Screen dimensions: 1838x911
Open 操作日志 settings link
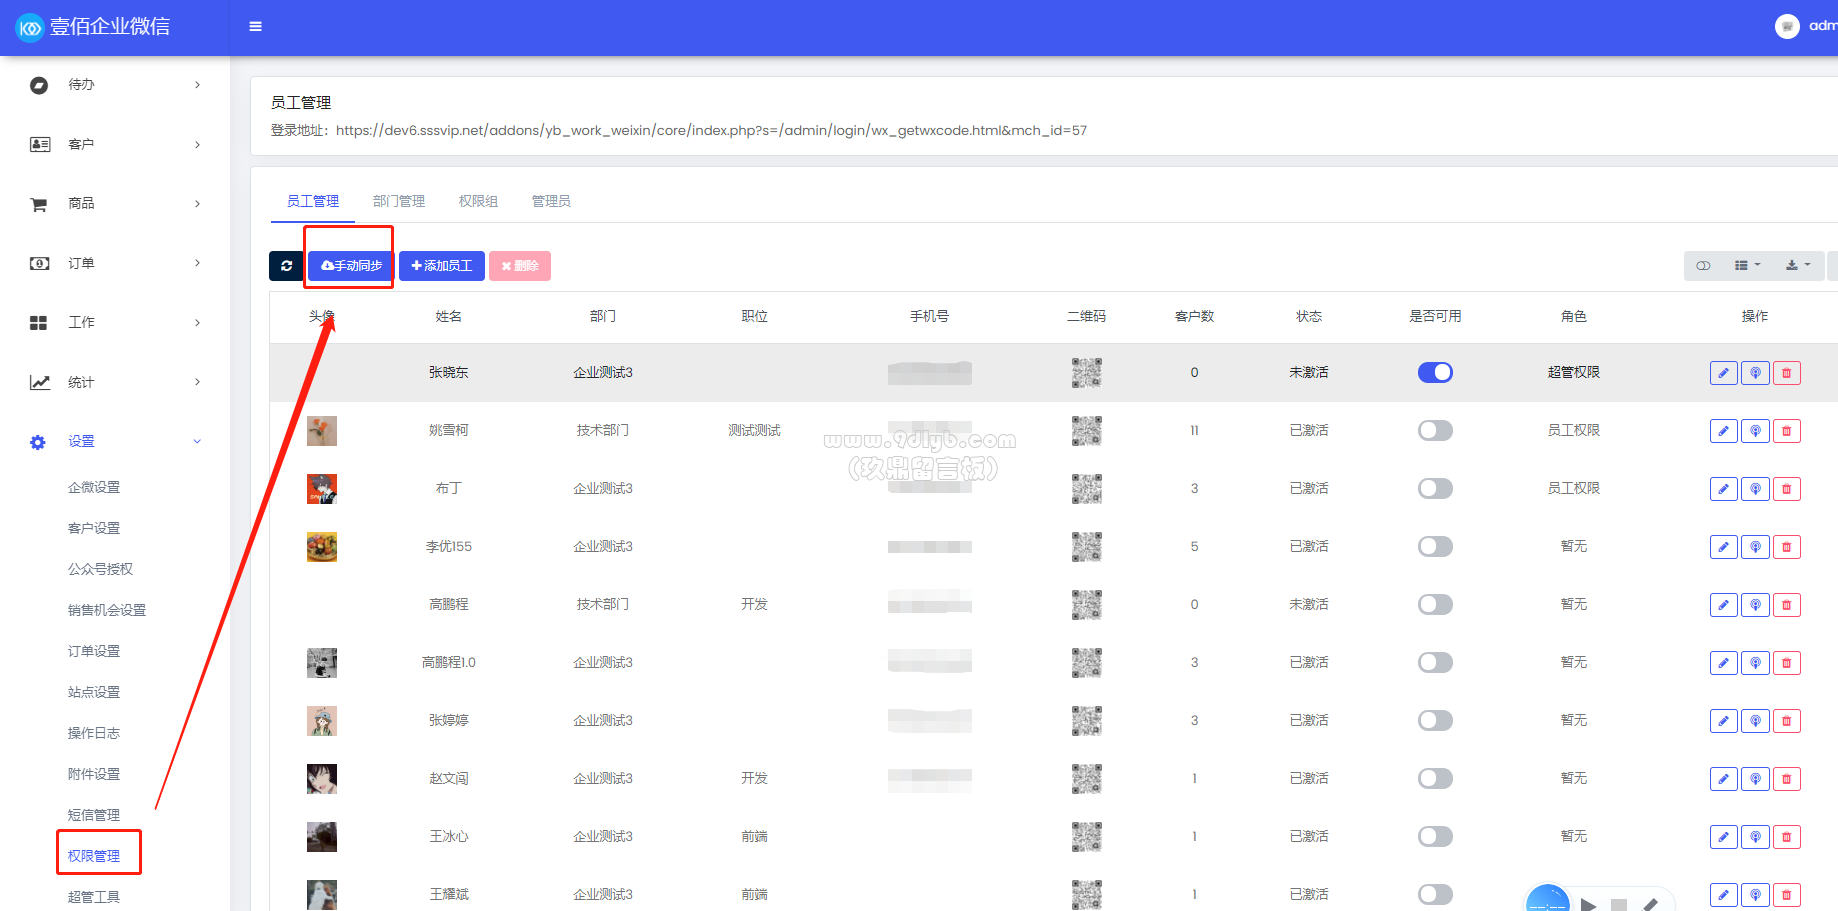pyautogui.click(x=94, y=733)
